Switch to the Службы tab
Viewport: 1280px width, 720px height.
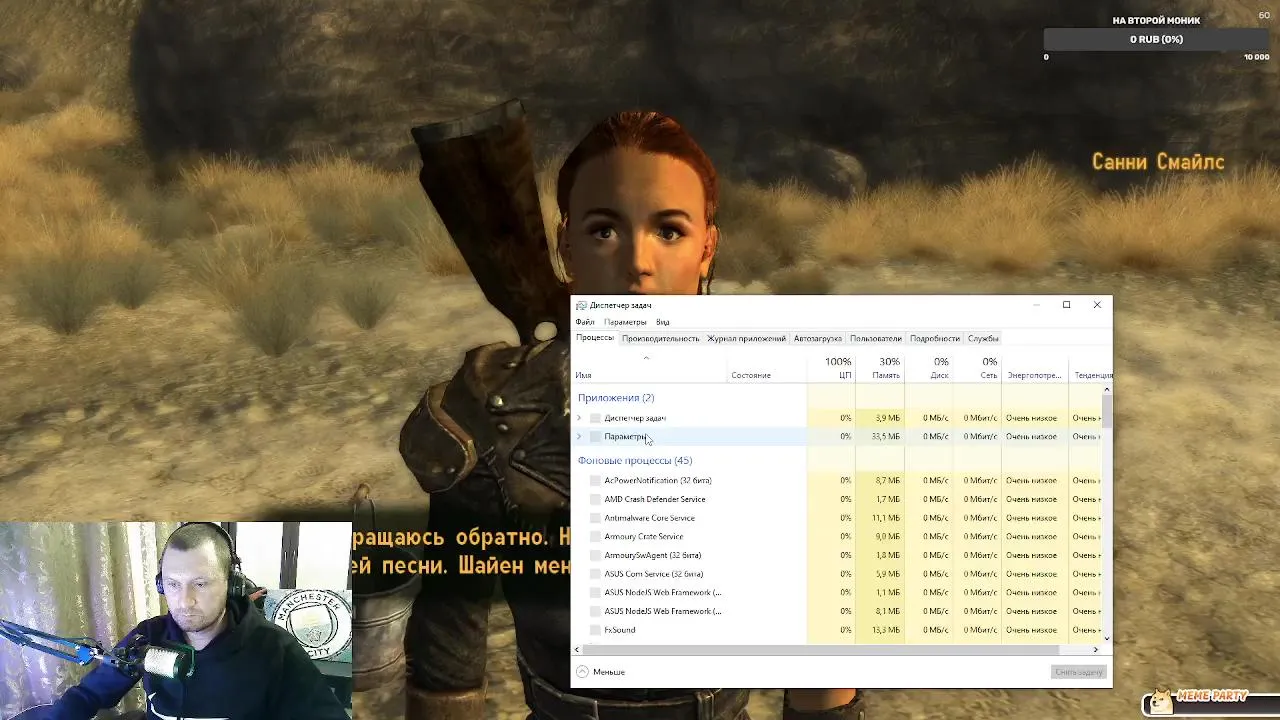(x=983, y=338)
